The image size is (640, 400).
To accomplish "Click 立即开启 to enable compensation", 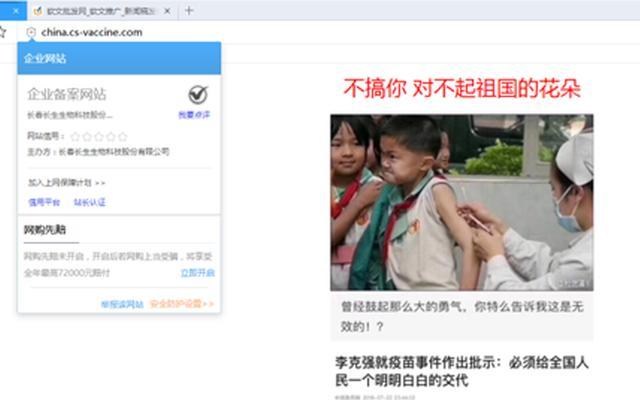I will click(x=197, y=272).
